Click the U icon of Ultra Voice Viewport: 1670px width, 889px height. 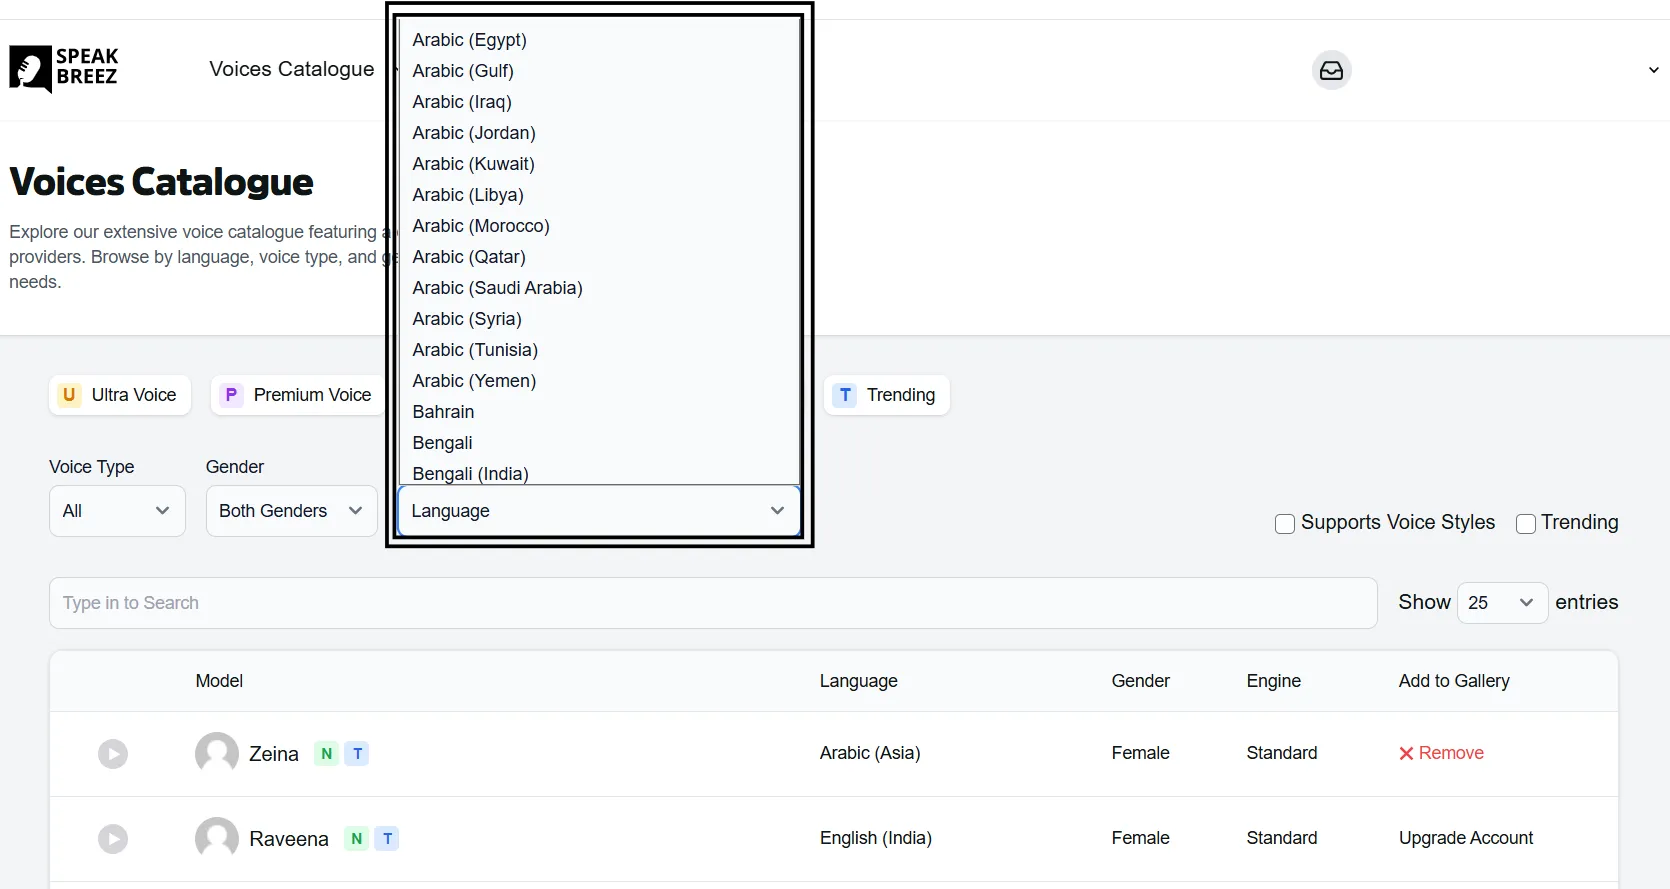(69, 395)
